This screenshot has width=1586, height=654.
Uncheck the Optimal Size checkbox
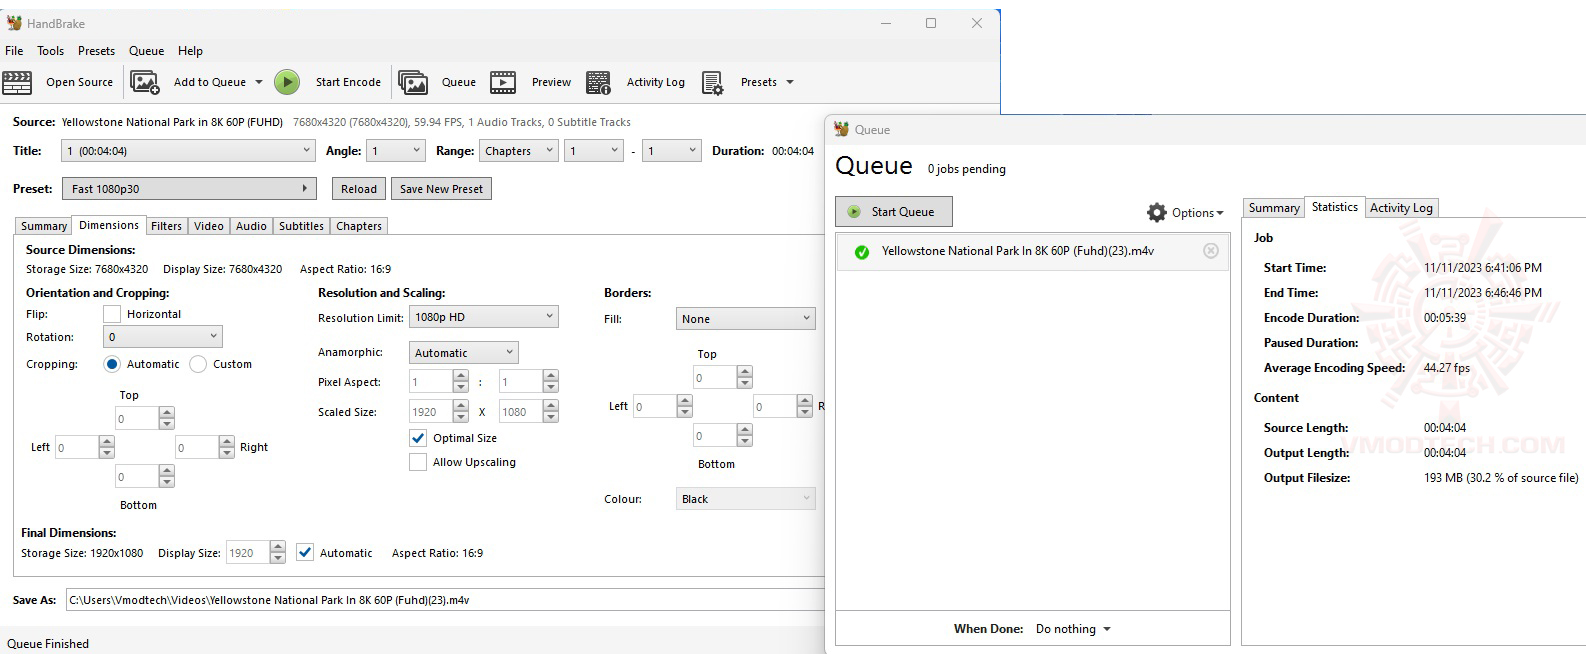[418, 438]
